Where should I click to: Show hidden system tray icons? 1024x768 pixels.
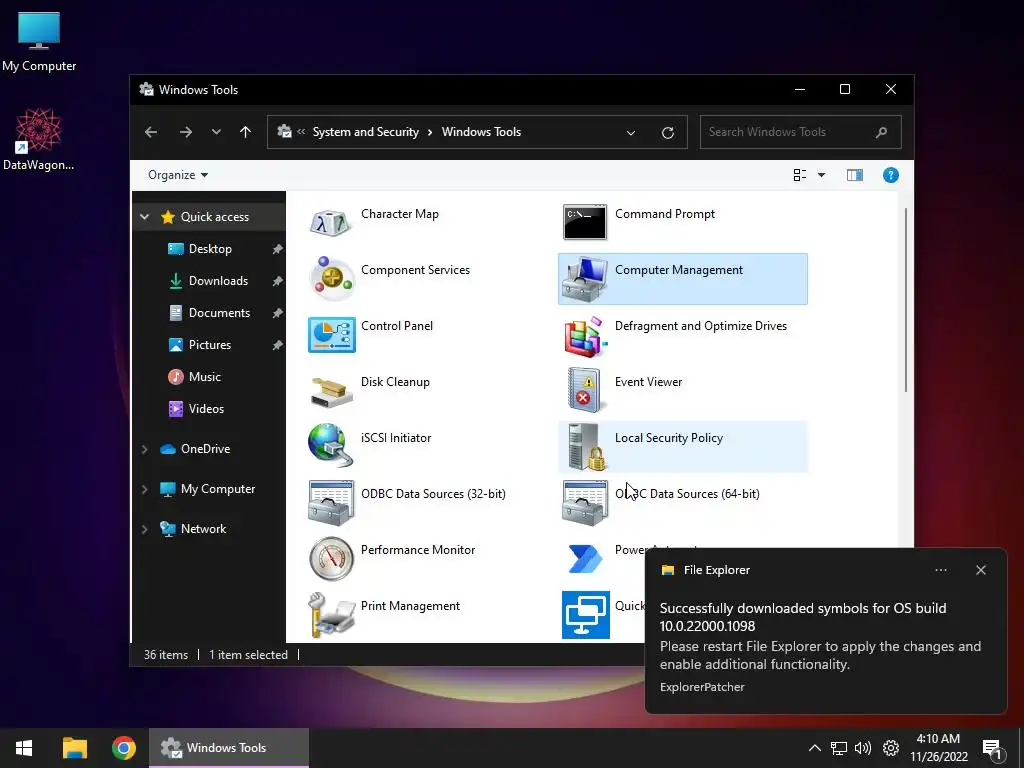[x=814, y=748]
